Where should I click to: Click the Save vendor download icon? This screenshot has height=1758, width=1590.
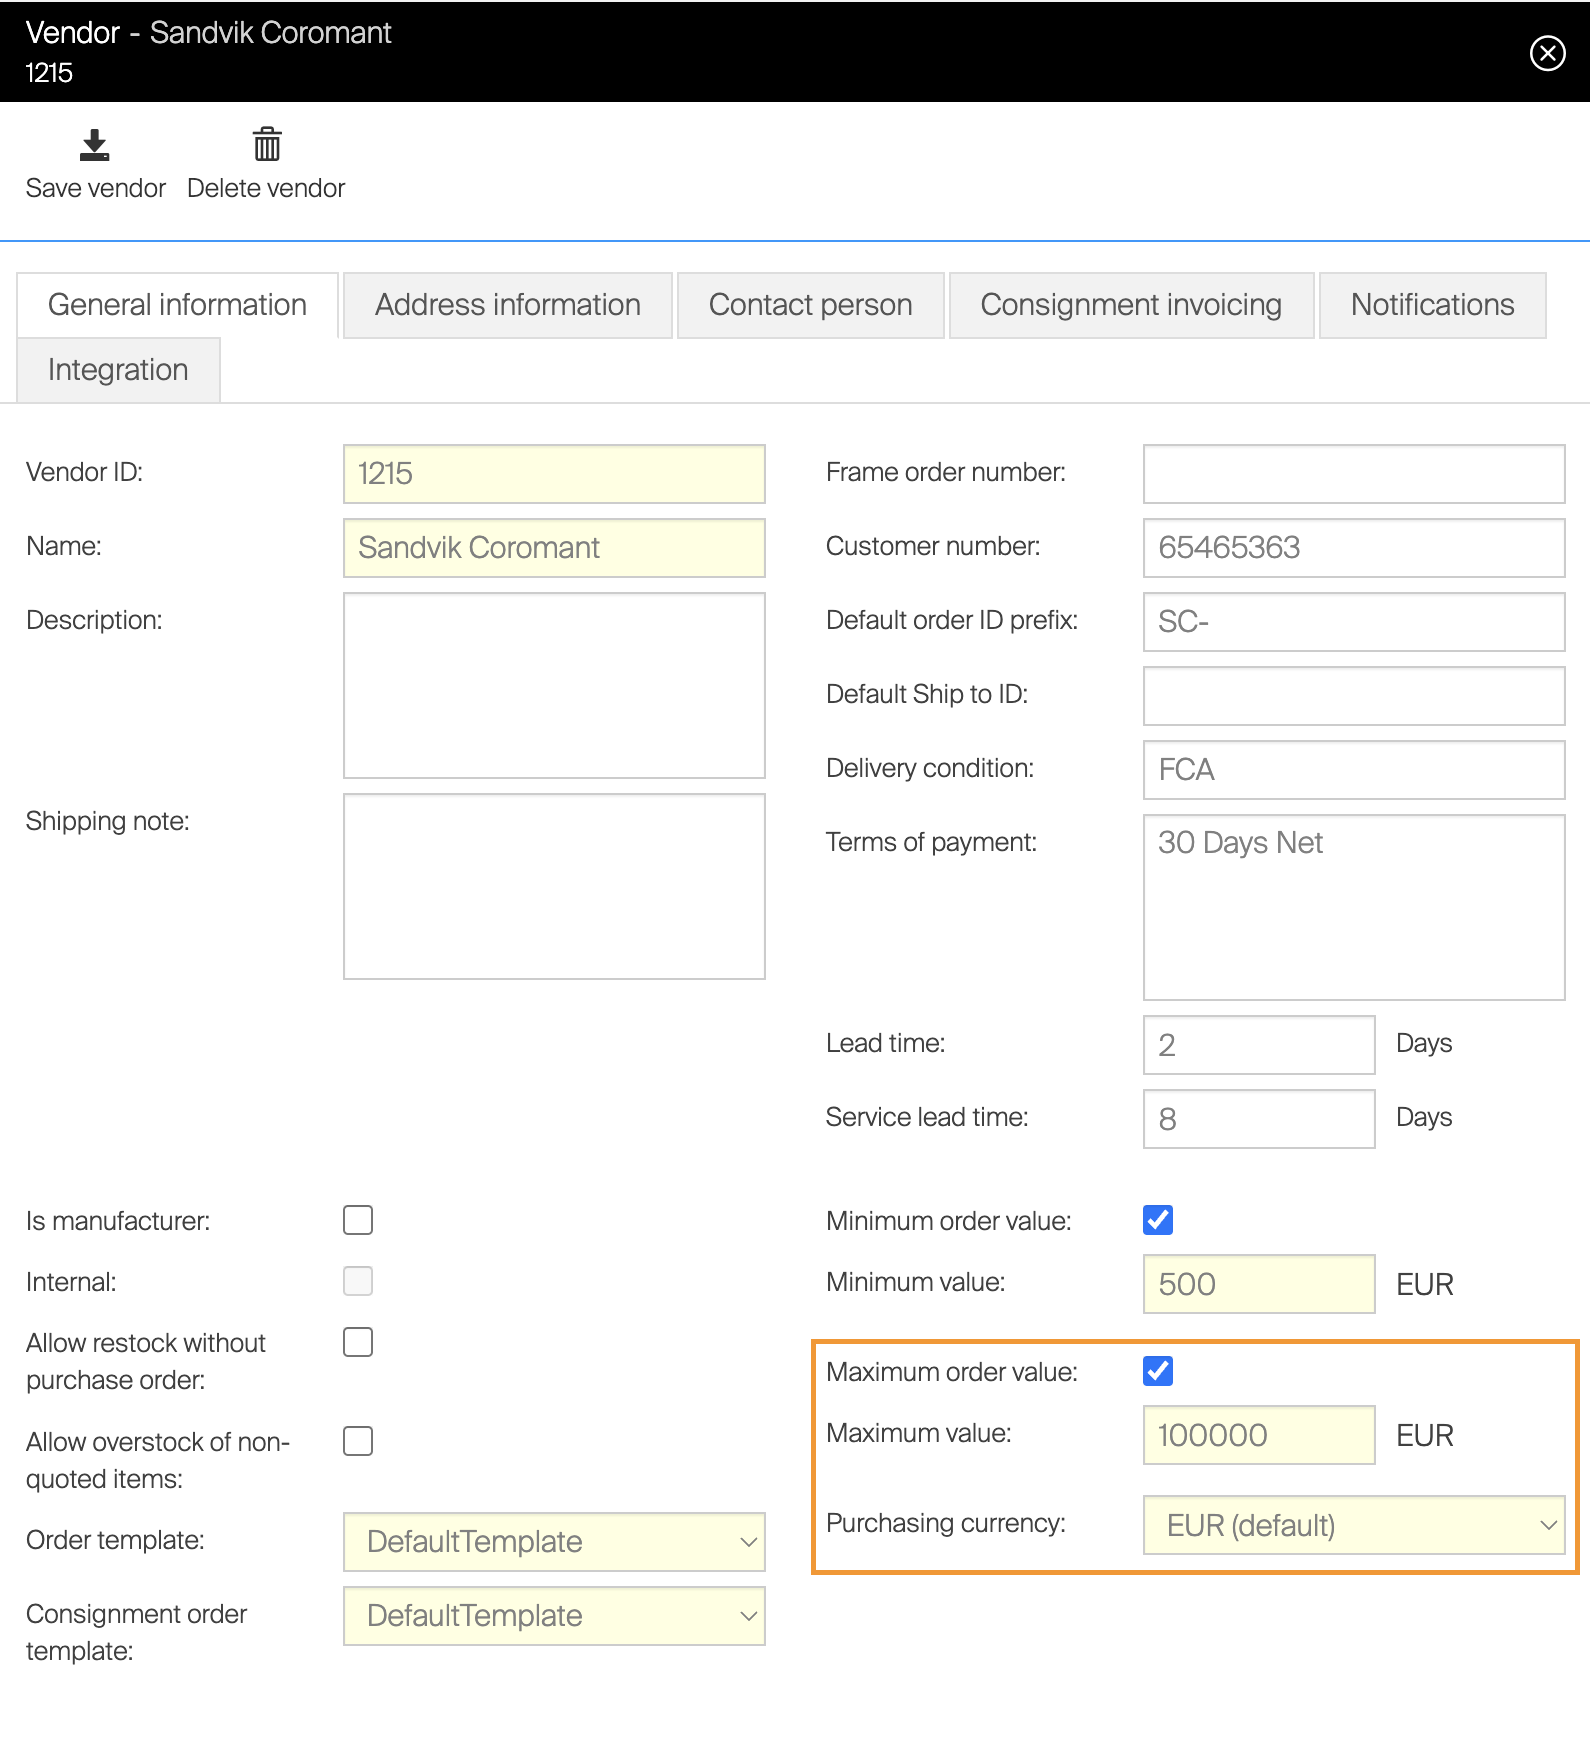point(95,146)
